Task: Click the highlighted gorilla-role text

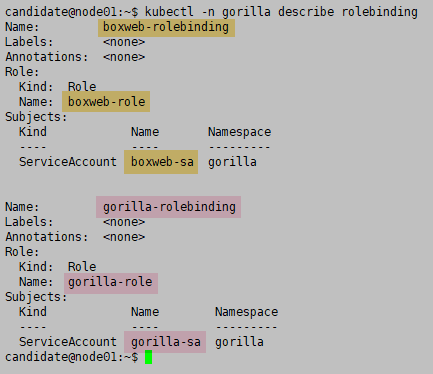Action: 111,283
